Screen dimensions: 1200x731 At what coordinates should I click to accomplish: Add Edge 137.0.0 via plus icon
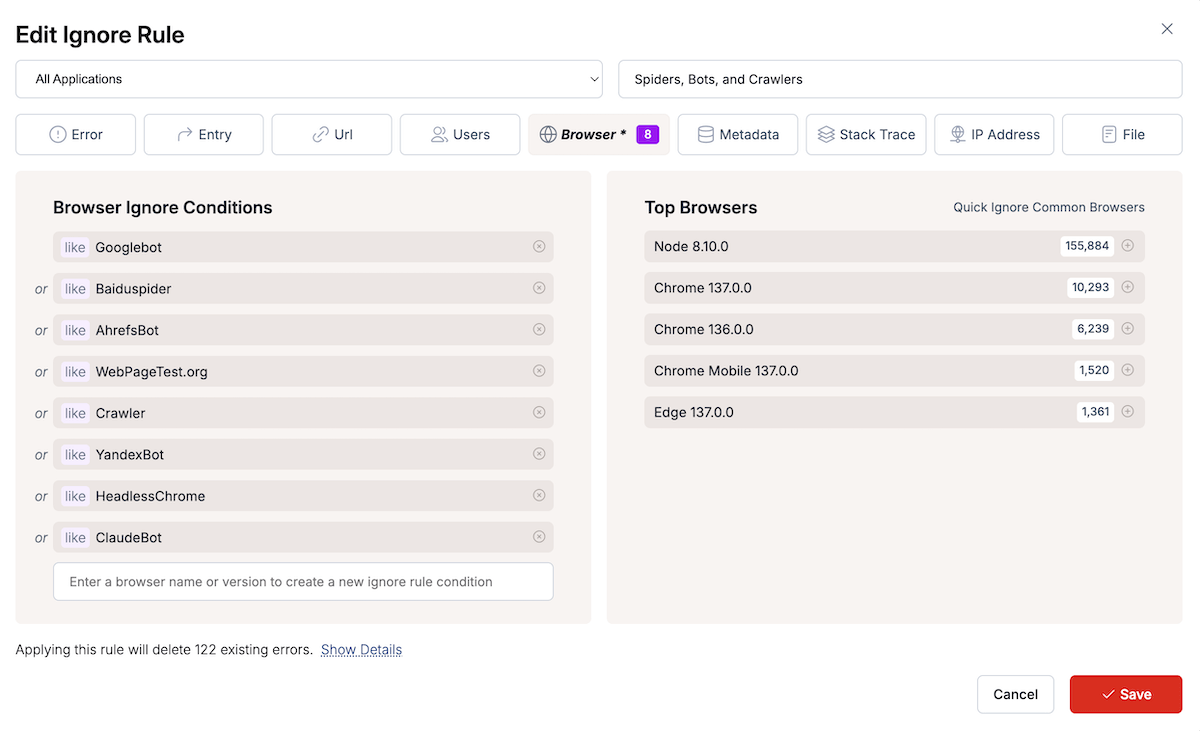[1128, 412]
